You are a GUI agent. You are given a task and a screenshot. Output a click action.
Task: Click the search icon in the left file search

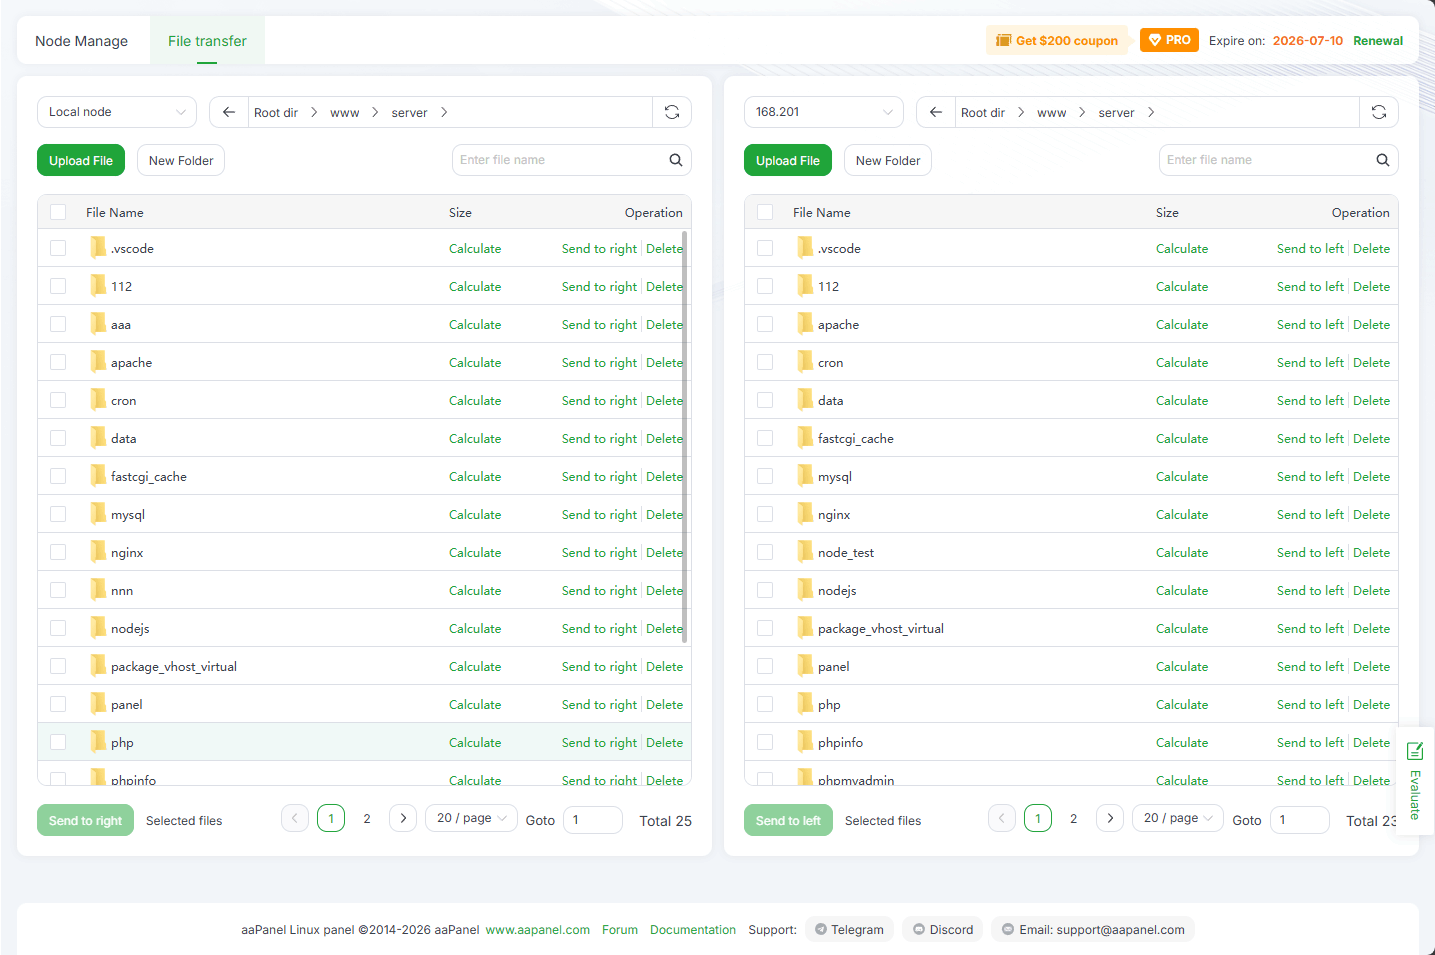click(x=676, y=160)
